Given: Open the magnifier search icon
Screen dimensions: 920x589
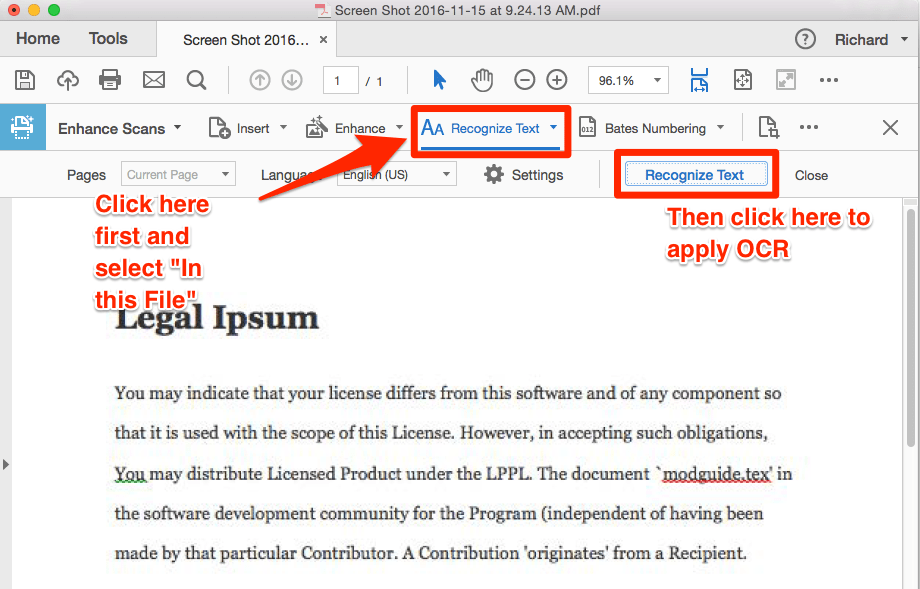Looking at the screenshot, I should [197, 80].
